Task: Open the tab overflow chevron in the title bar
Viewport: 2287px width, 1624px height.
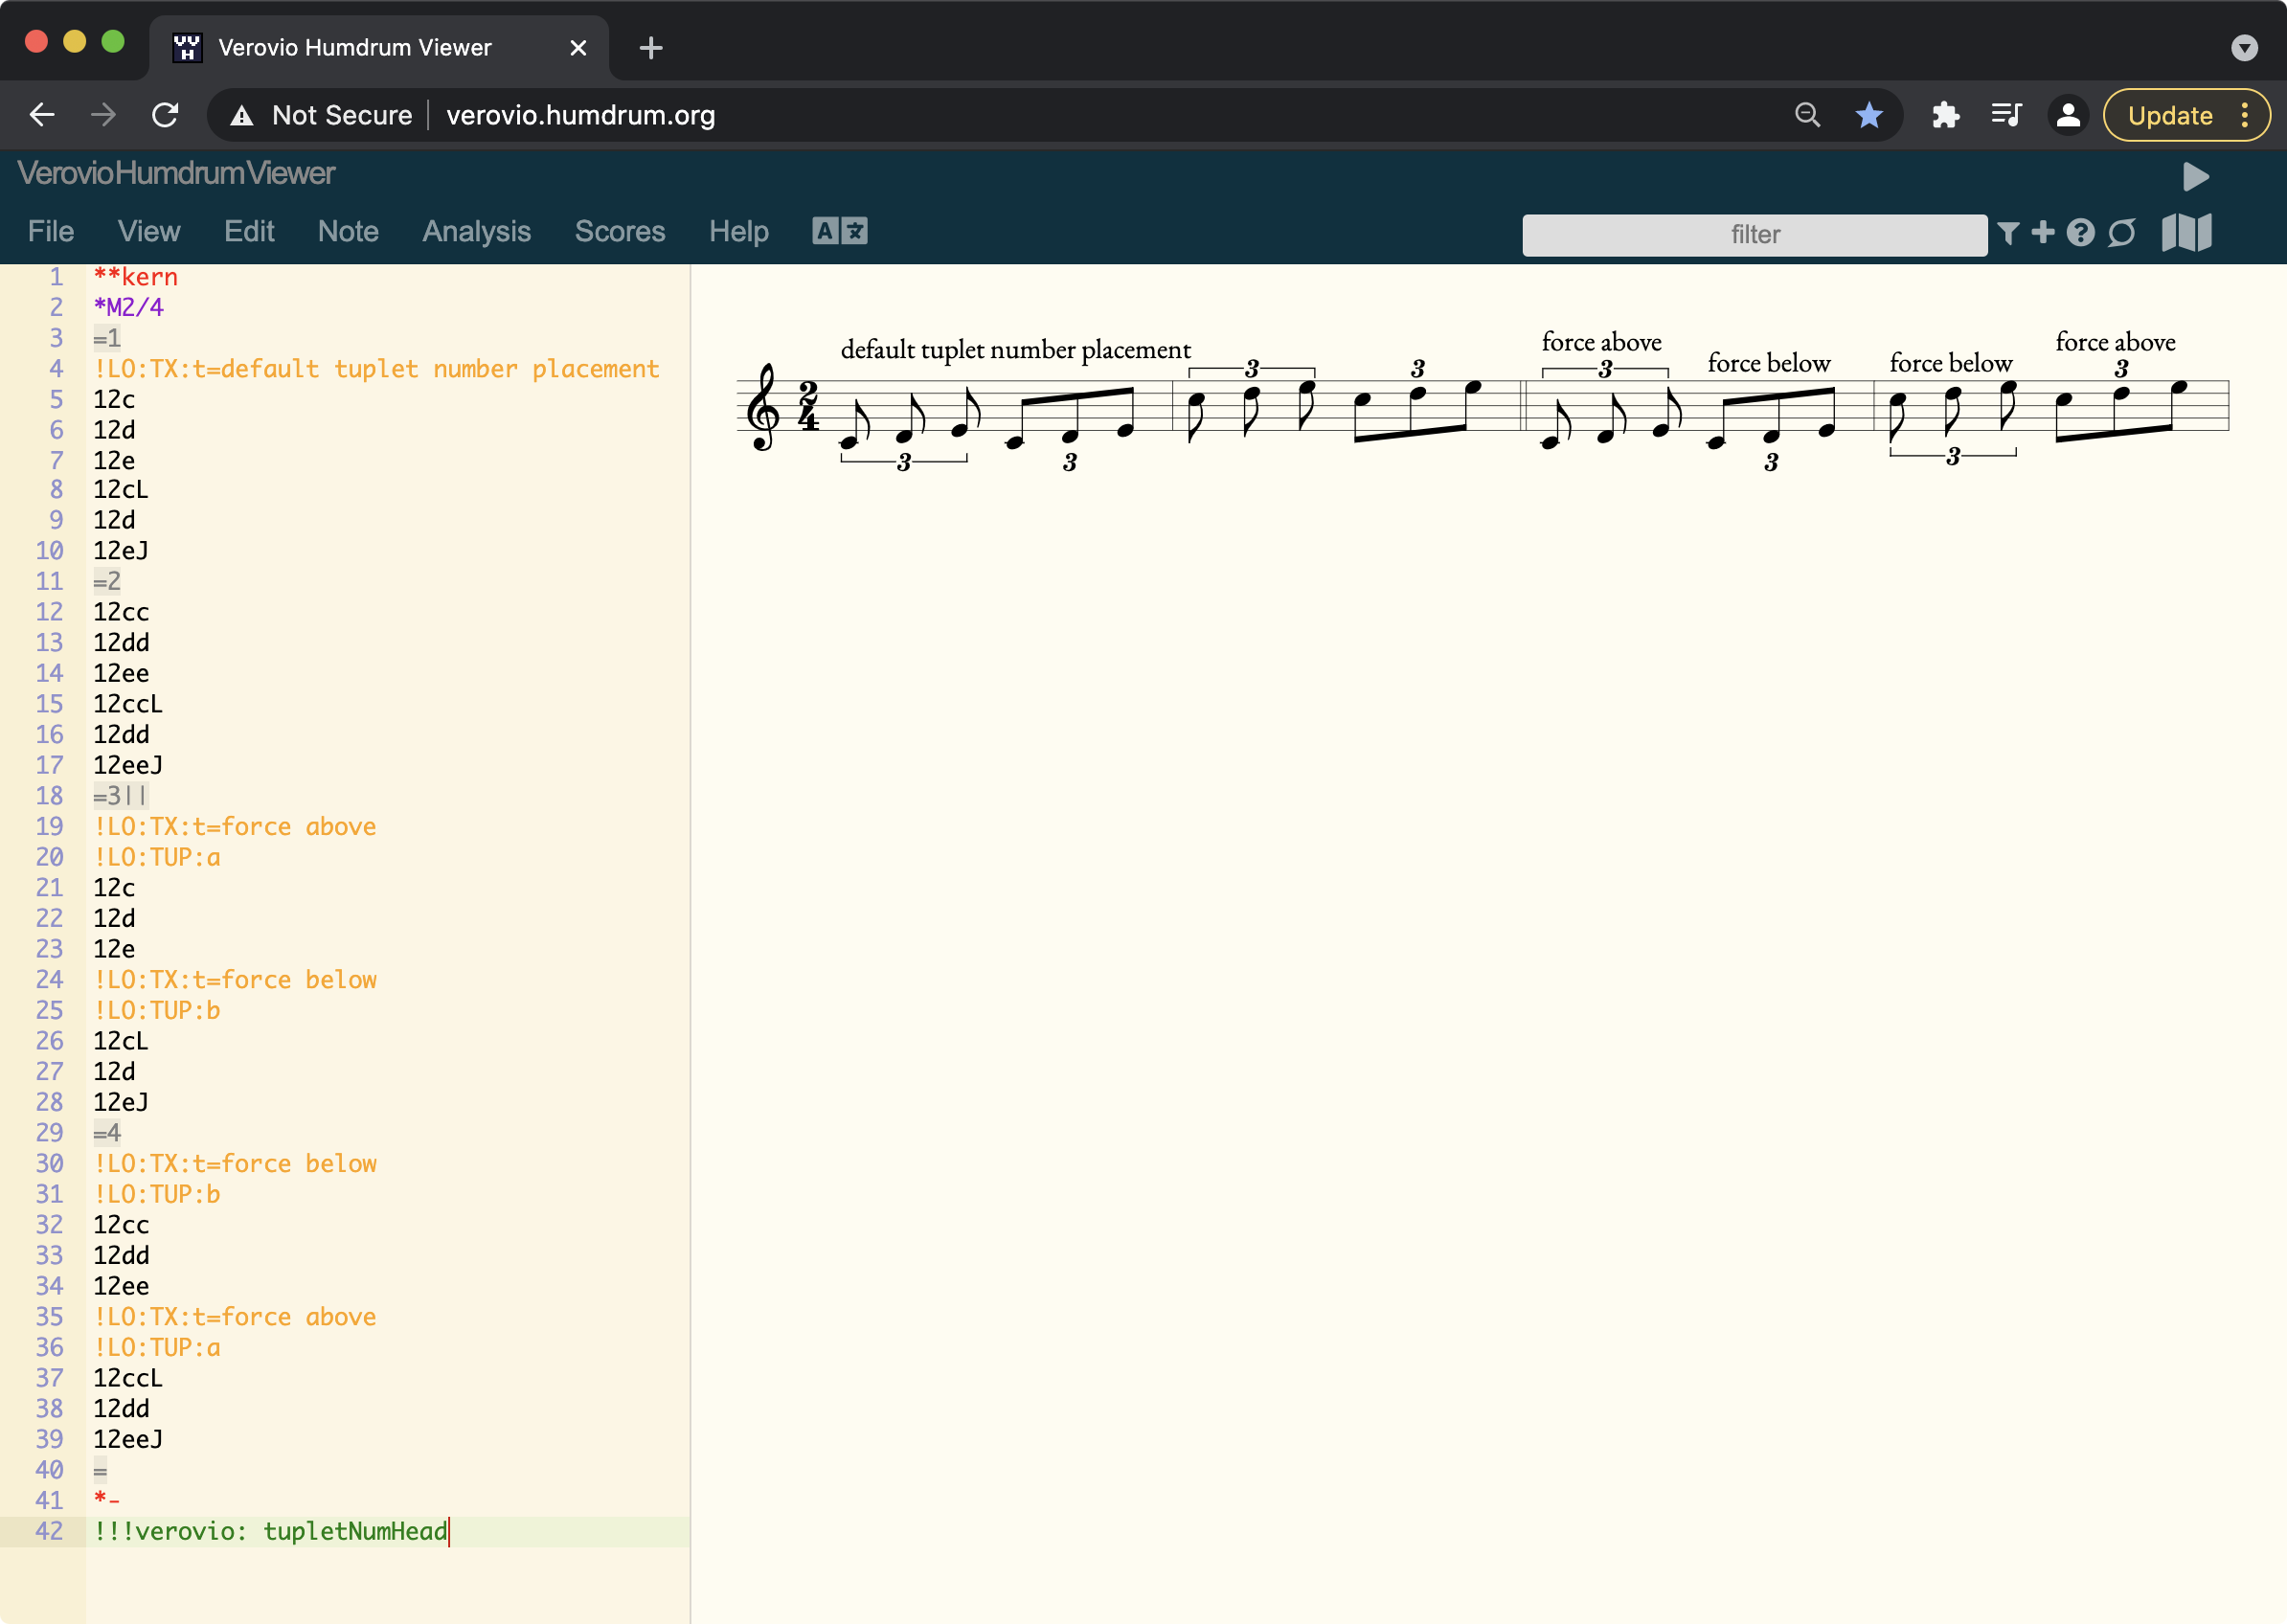Action: (x=2245, y=47)
